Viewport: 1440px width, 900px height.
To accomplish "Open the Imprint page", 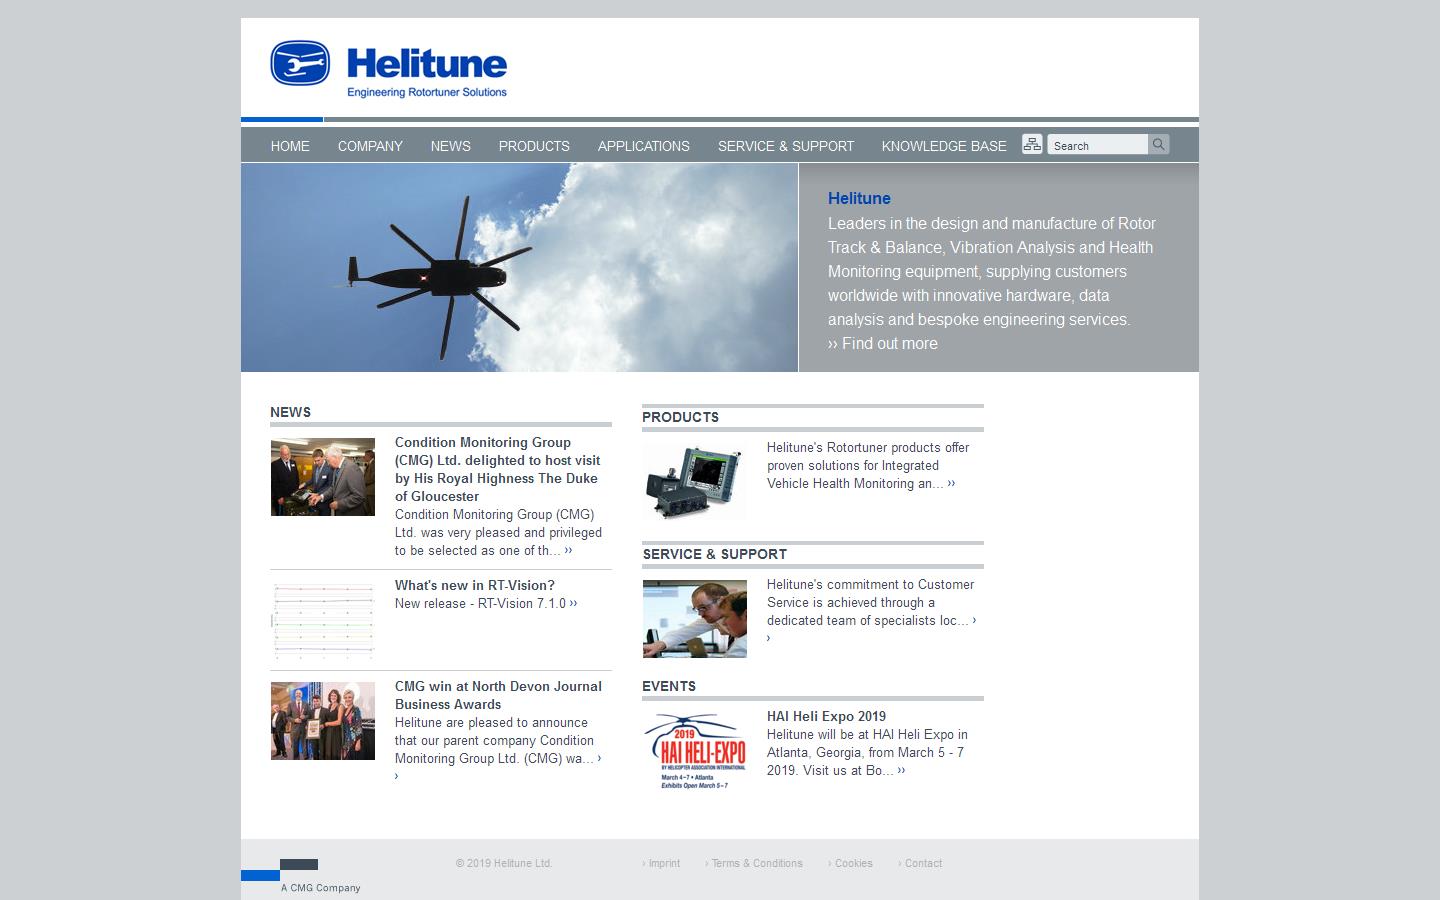I will pyautogui.click(x=663, y=863).
